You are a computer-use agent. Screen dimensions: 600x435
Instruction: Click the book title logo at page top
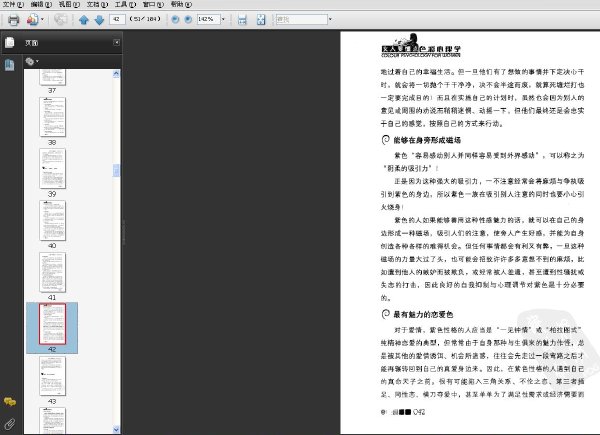pyautogui.click(x=421, y=46)
